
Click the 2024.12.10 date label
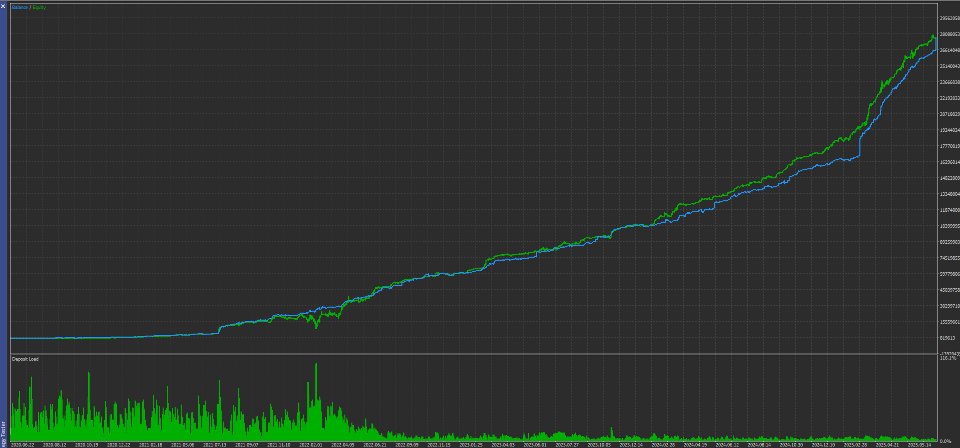tap(823, 445)
